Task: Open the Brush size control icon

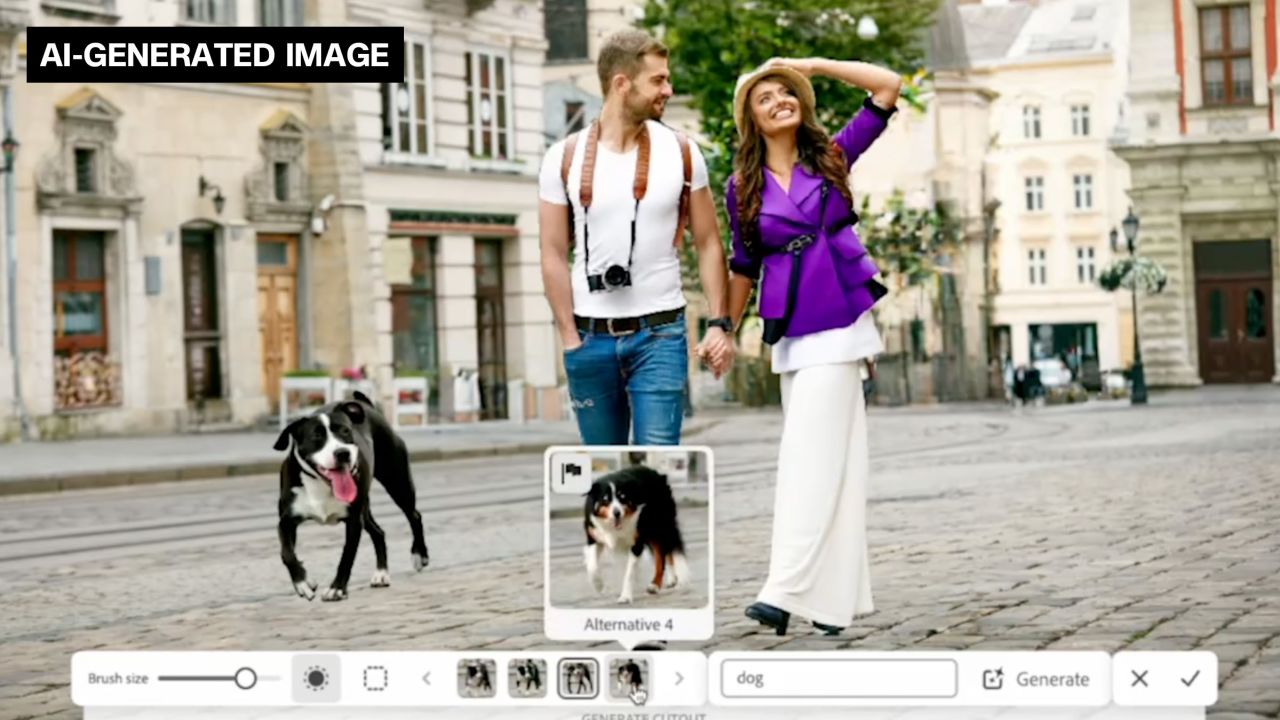Action: coord(316,678)
